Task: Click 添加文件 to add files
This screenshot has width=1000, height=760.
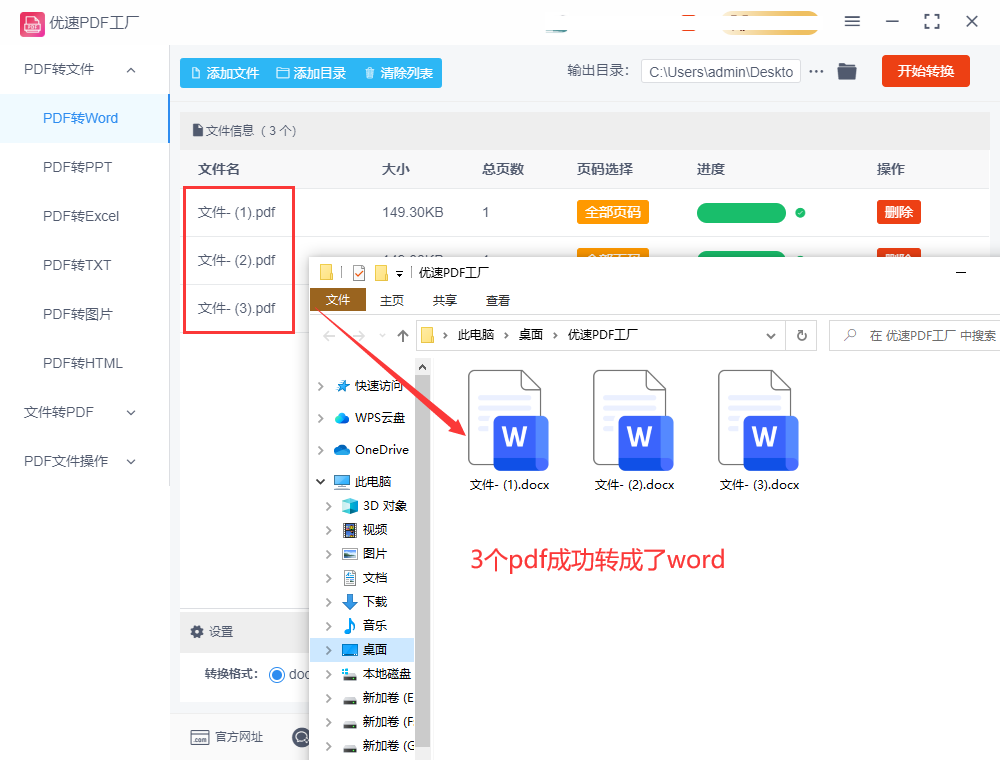Action: coord(225,73)
